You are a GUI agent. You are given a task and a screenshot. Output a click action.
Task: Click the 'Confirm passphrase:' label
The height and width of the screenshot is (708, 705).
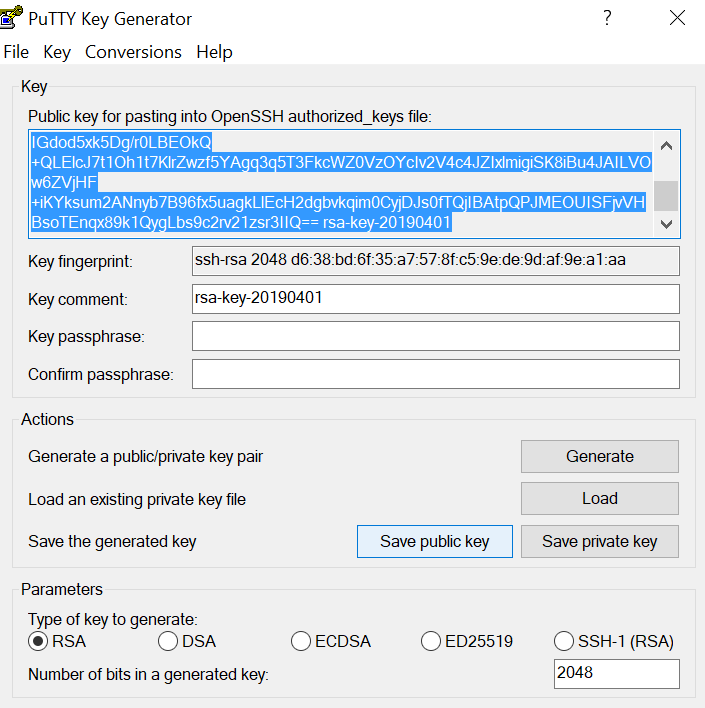point(101,375)
